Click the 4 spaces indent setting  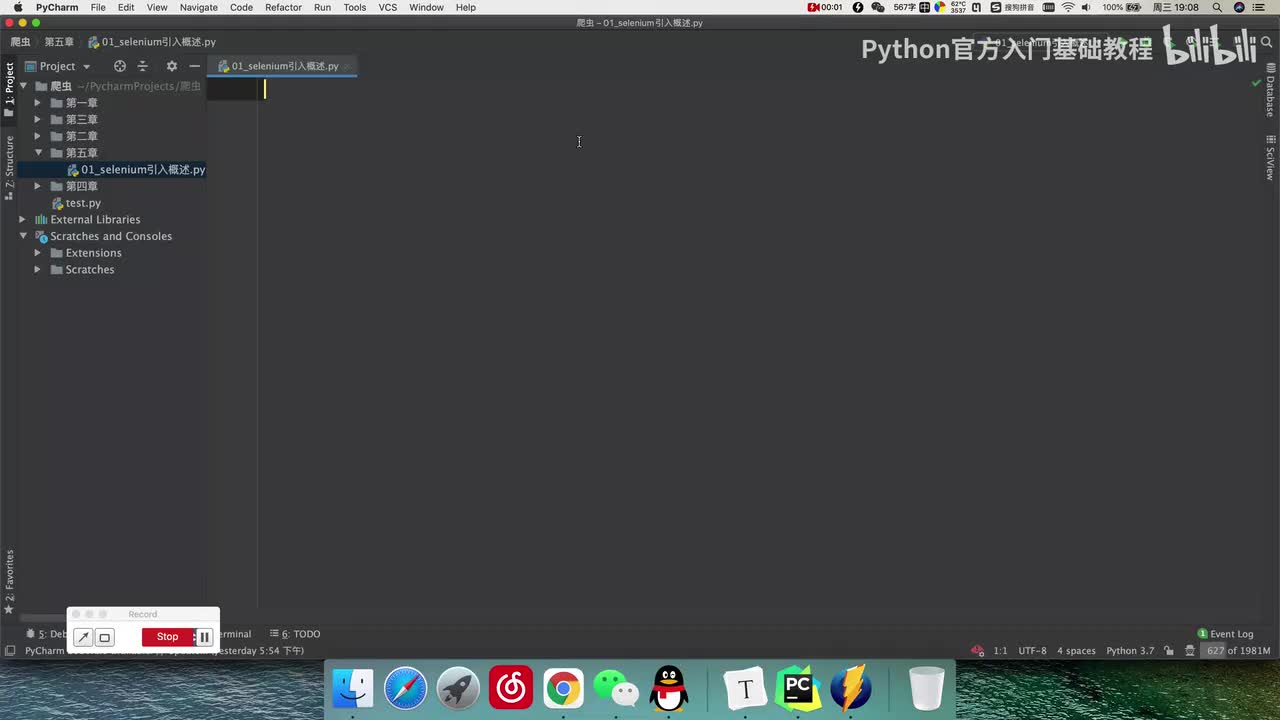click(1076, 651)
